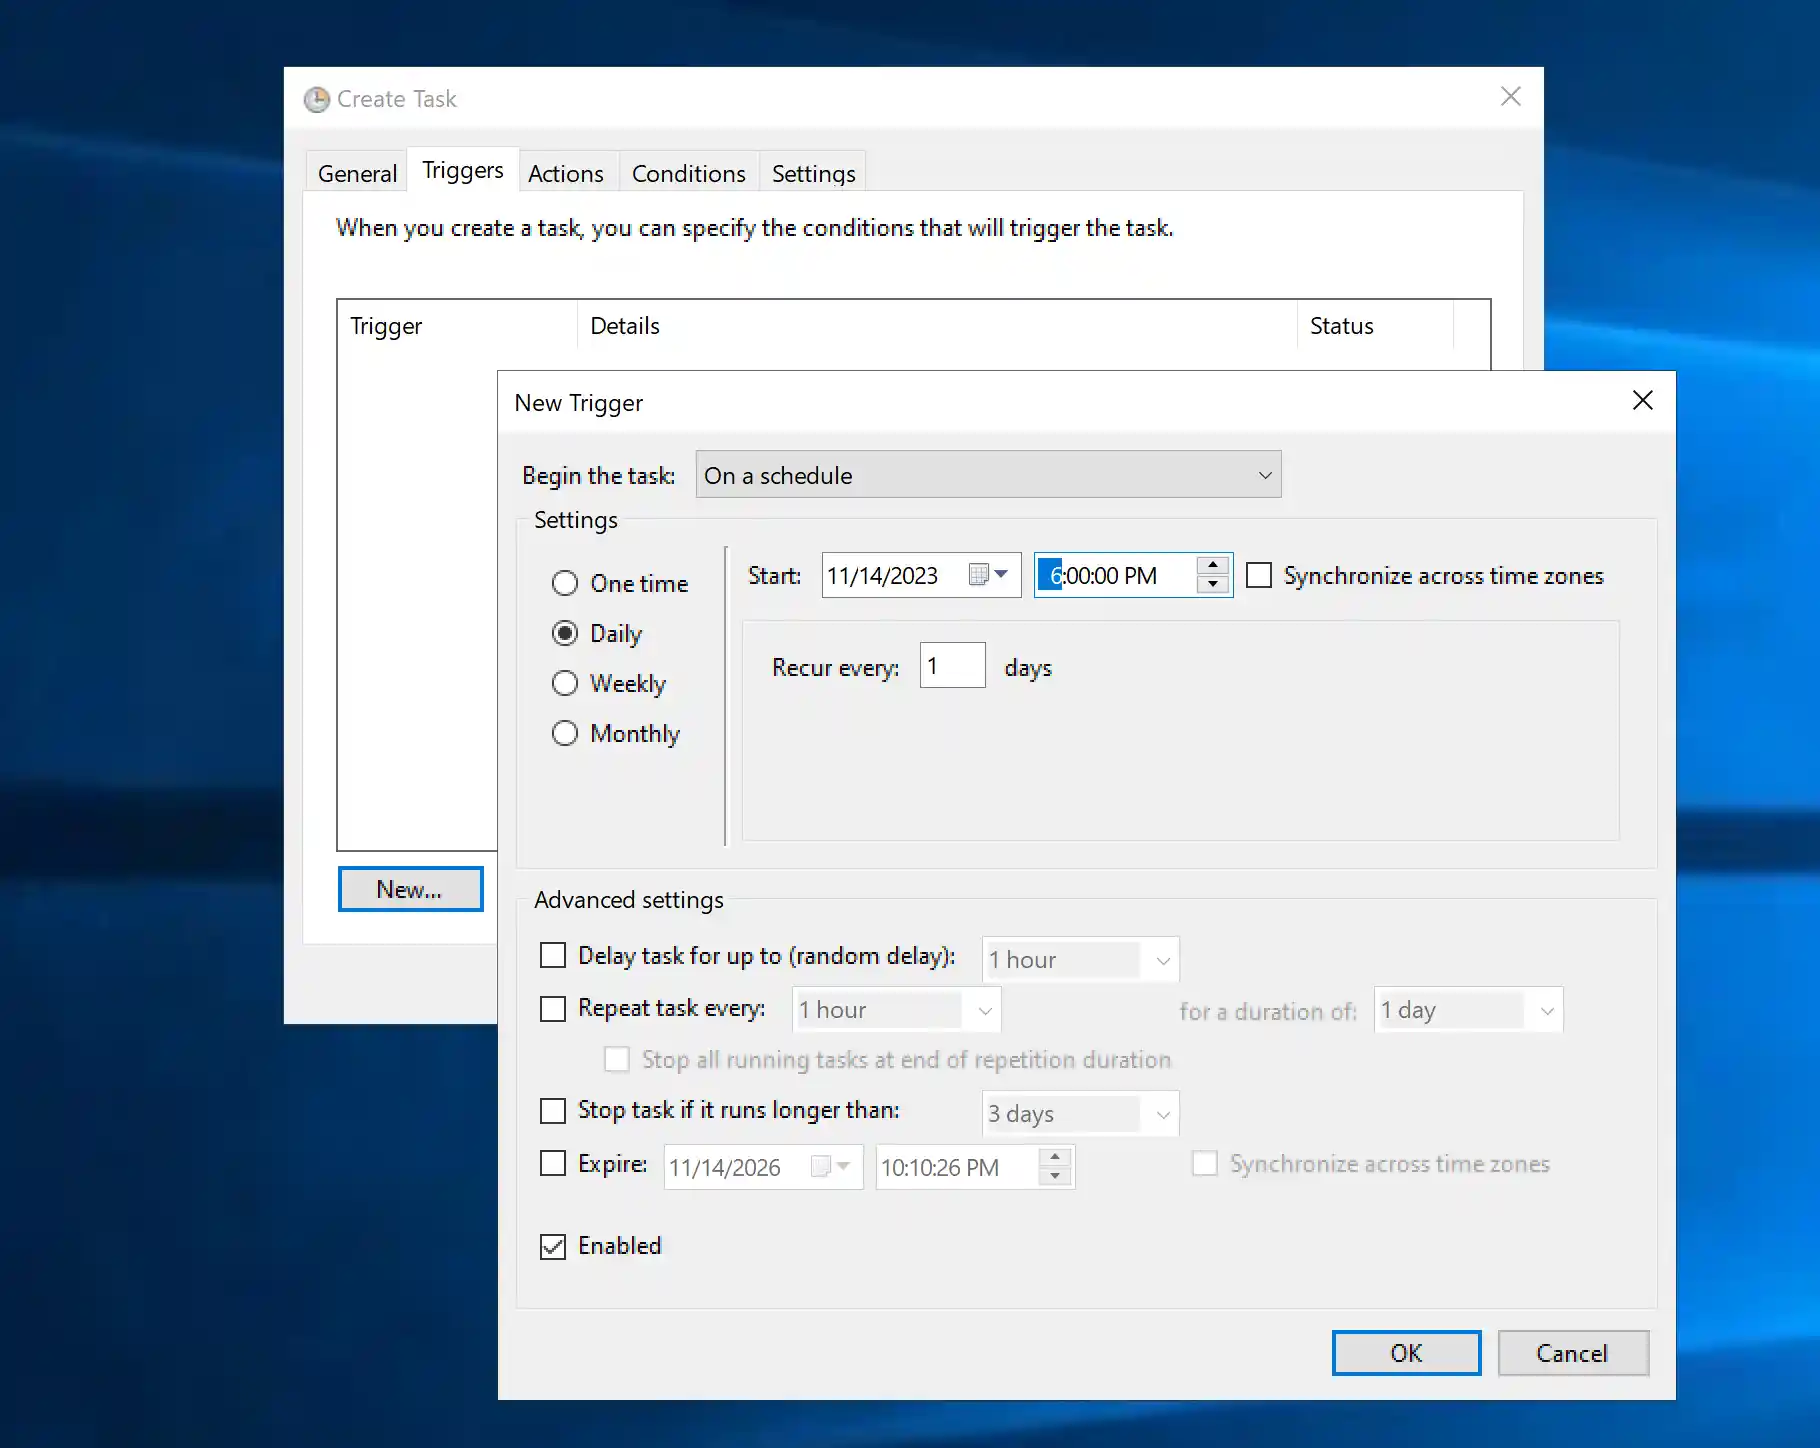
Task: Enable Synchronize across time zones for Start
Action: point(1259,576)
